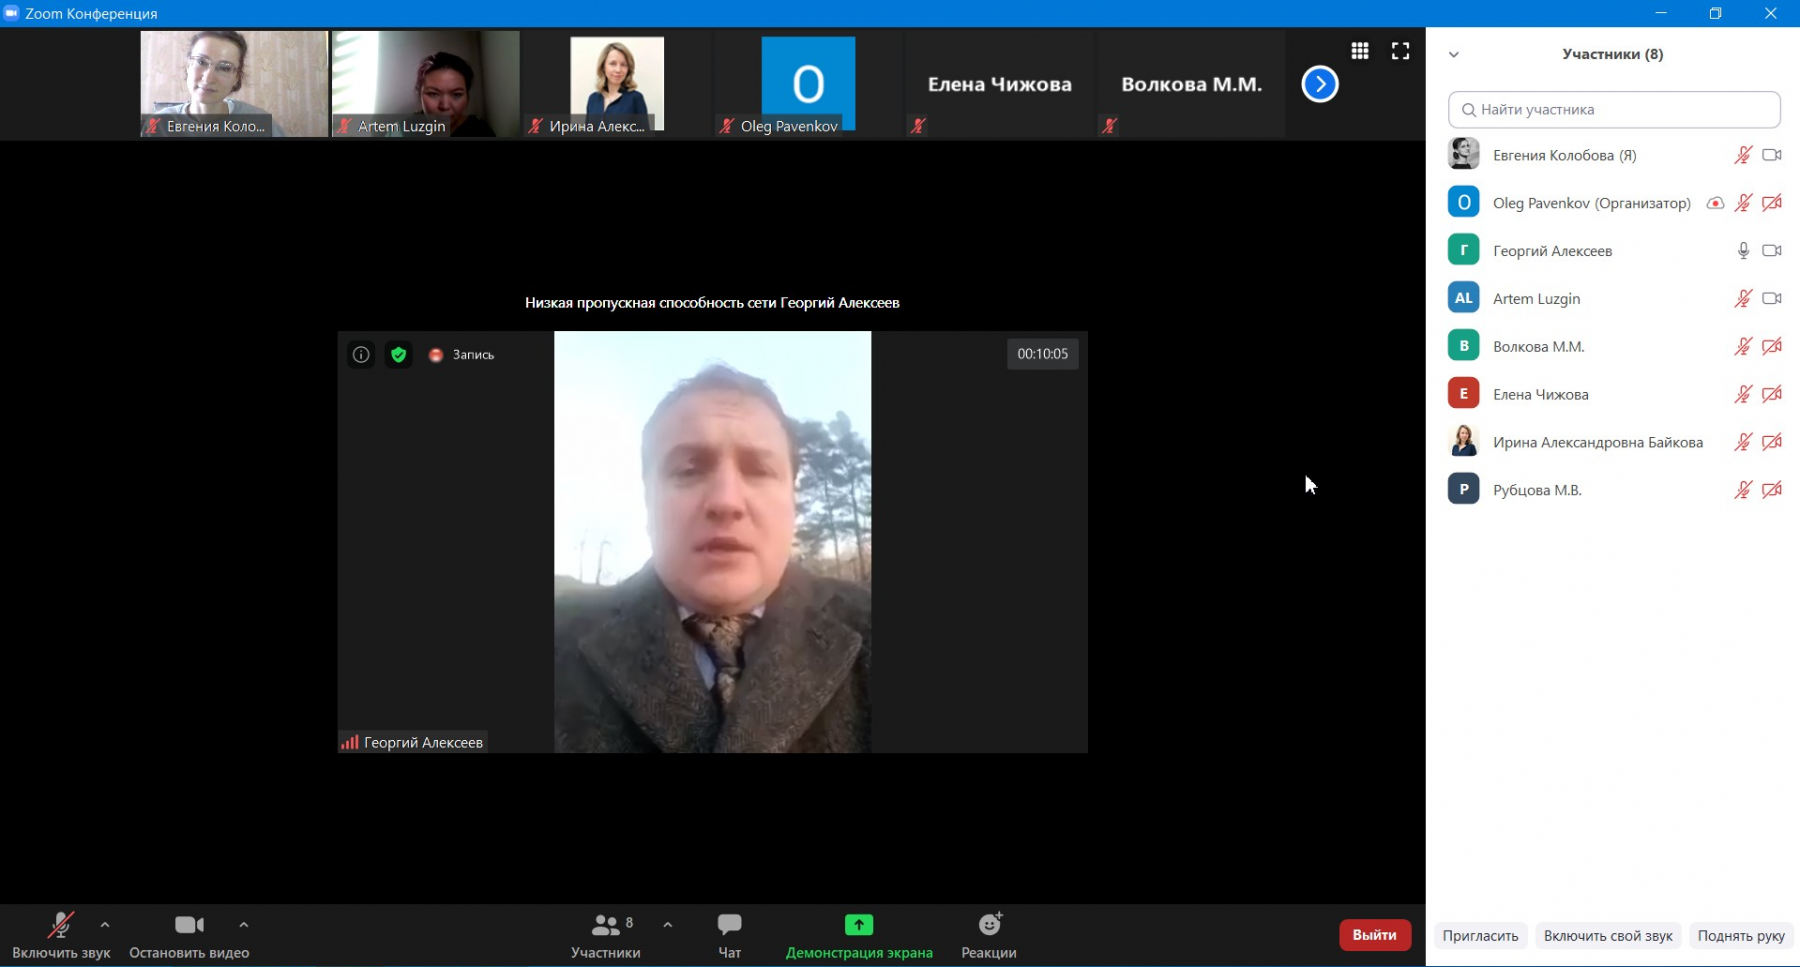Open video options arrow next to camera
Viewport: 1800px width, 967px height.
[244, 925]
